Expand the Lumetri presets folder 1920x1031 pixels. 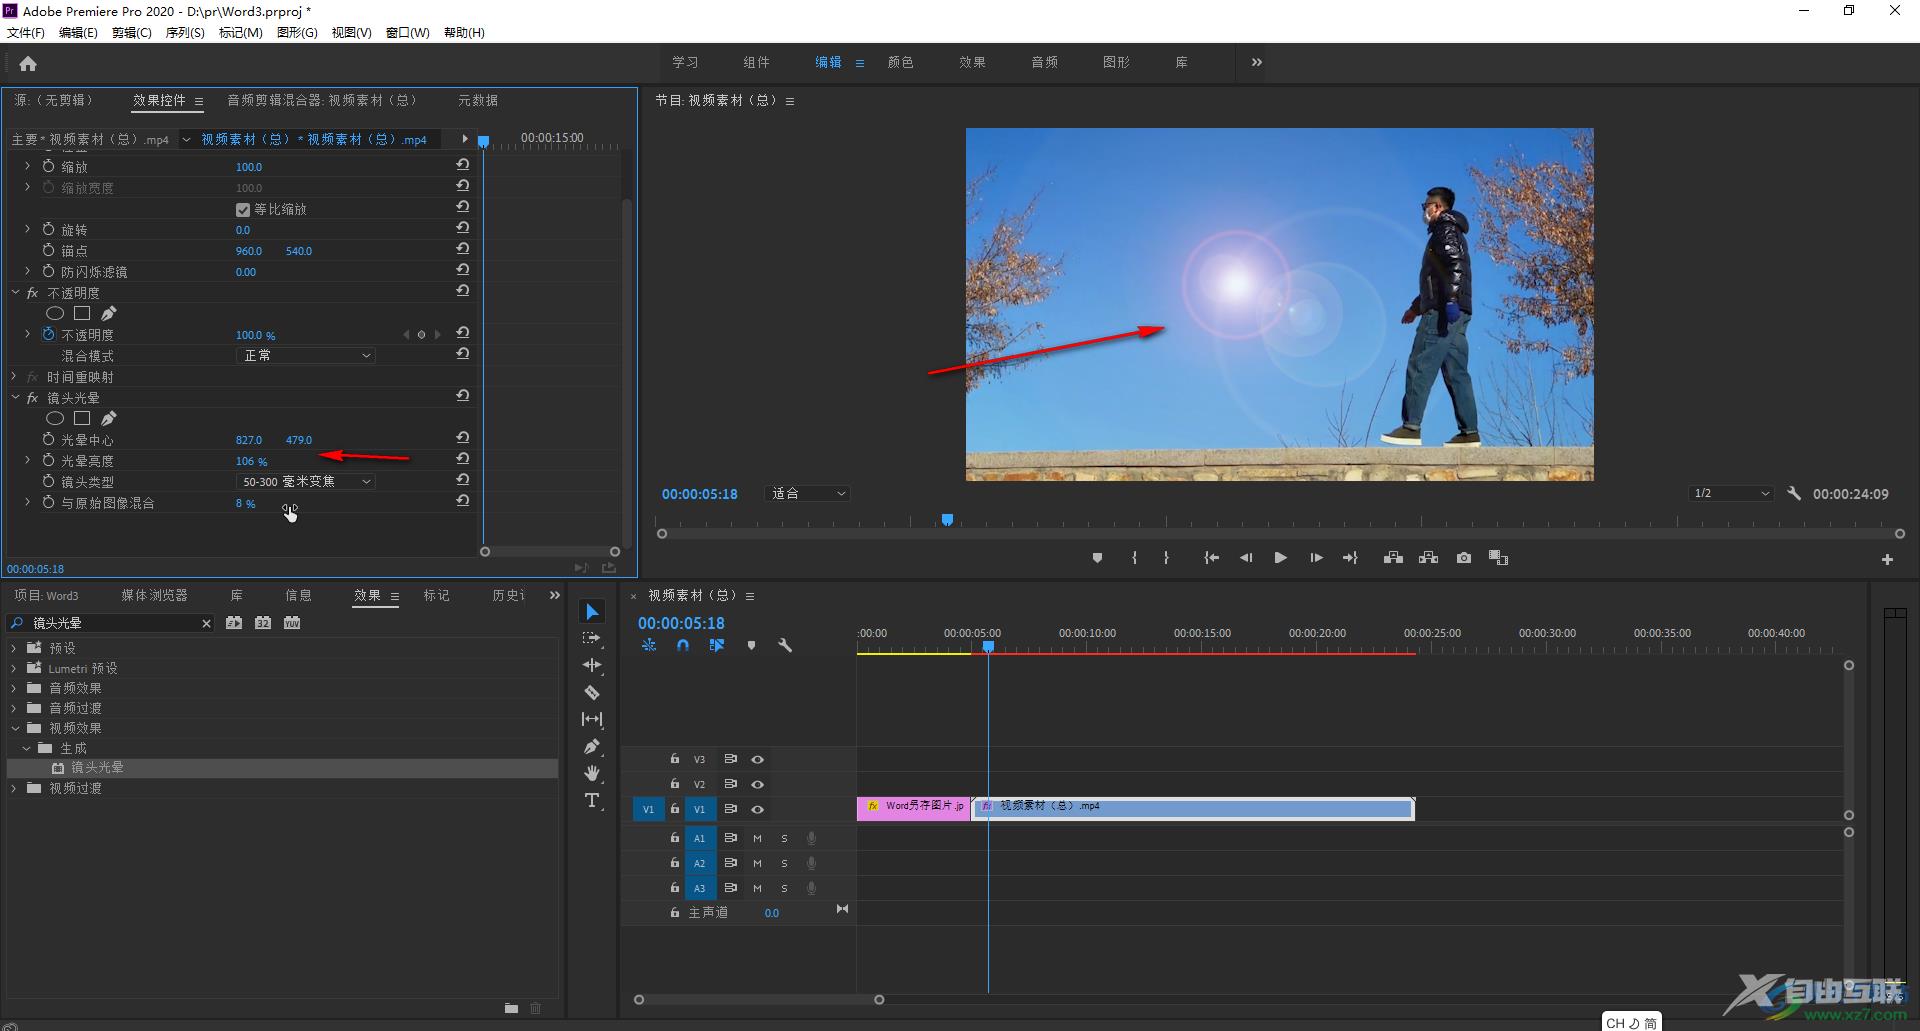coord(14,667)
